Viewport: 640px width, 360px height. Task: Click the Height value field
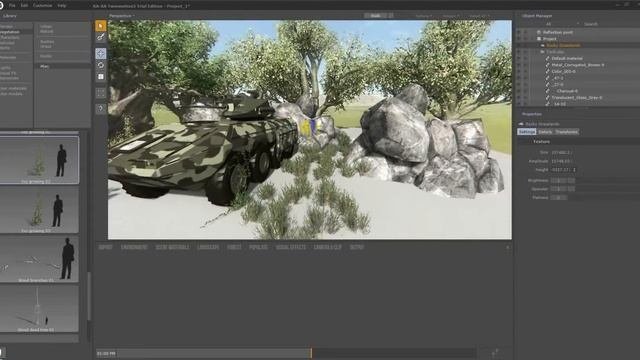563,169
